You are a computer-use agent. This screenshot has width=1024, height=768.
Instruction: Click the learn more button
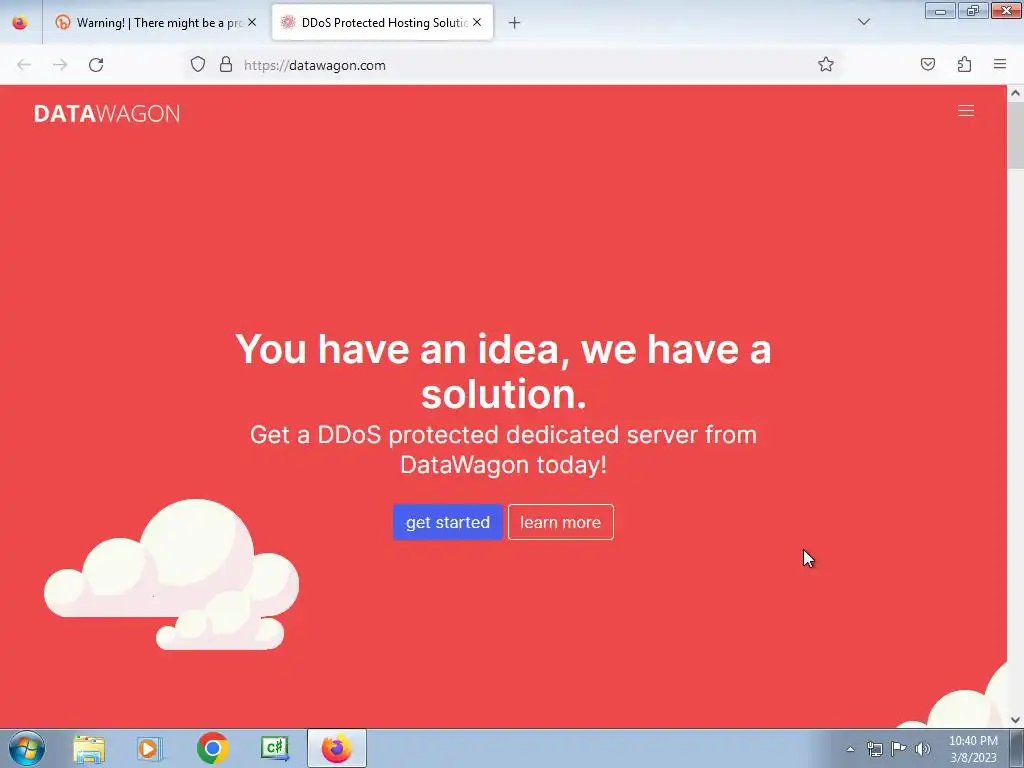[x=560, y=522]
